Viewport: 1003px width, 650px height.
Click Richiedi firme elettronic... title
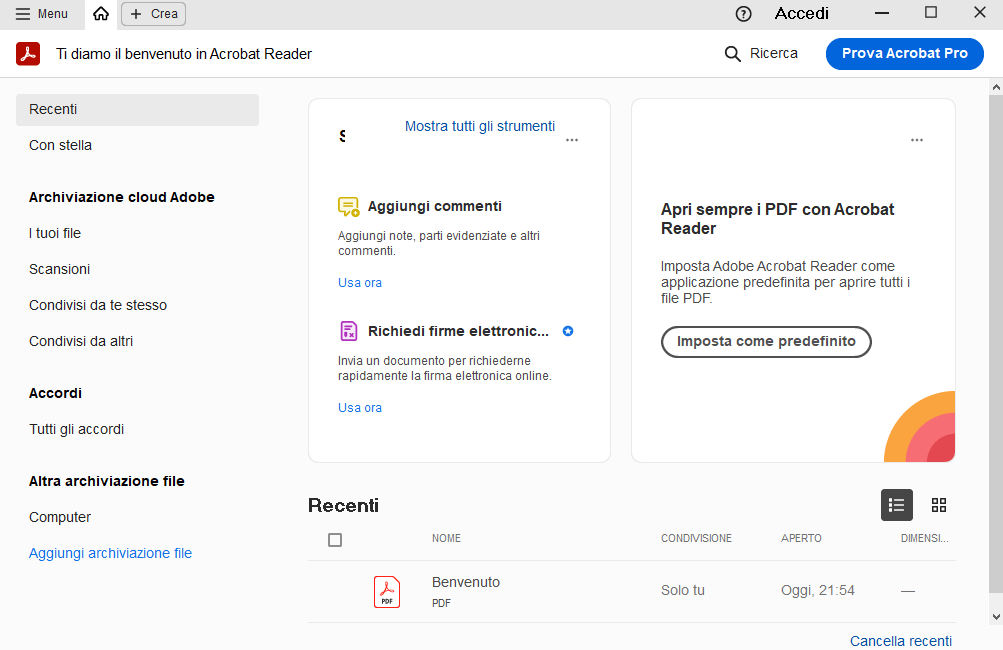click(x=458, y=331)
